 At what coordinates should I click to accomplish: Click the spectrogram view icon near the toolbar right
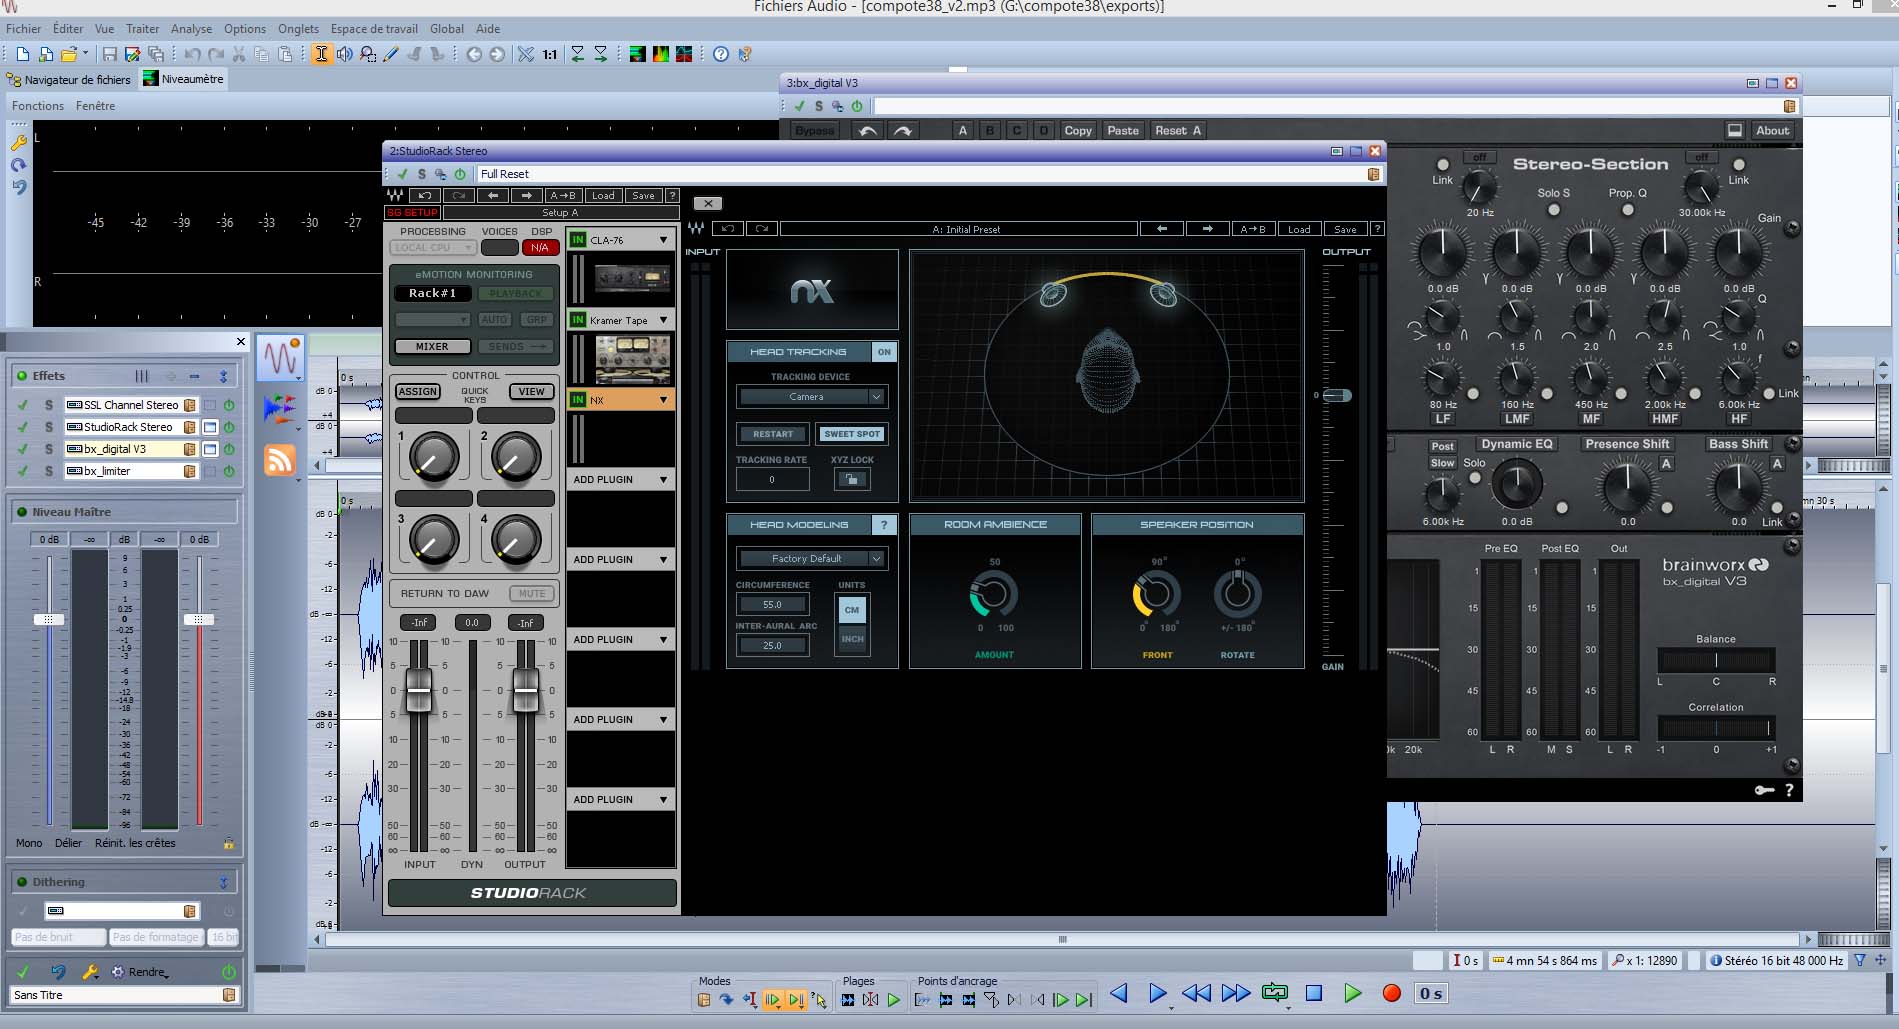[661, 54]
